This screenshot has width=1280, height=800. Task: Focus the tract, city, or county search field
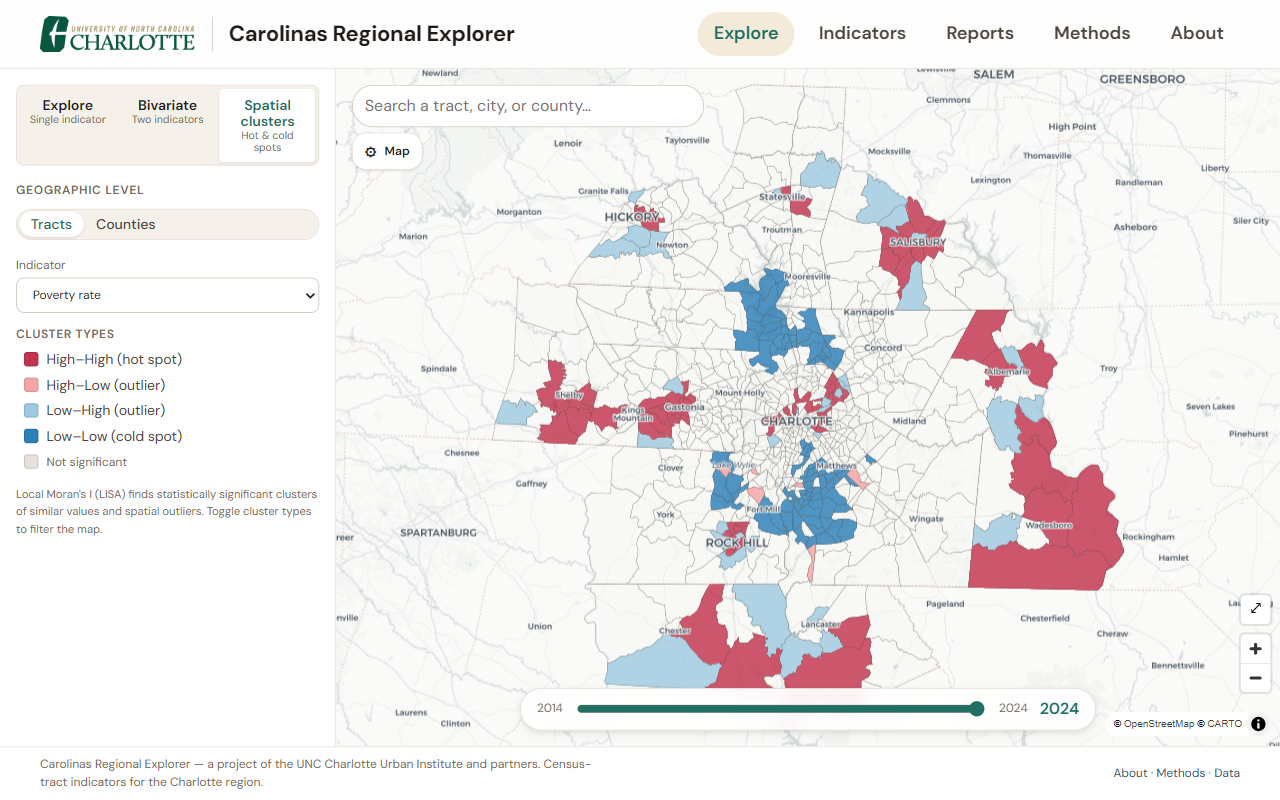pyautogui.click(x=528, y=106)
